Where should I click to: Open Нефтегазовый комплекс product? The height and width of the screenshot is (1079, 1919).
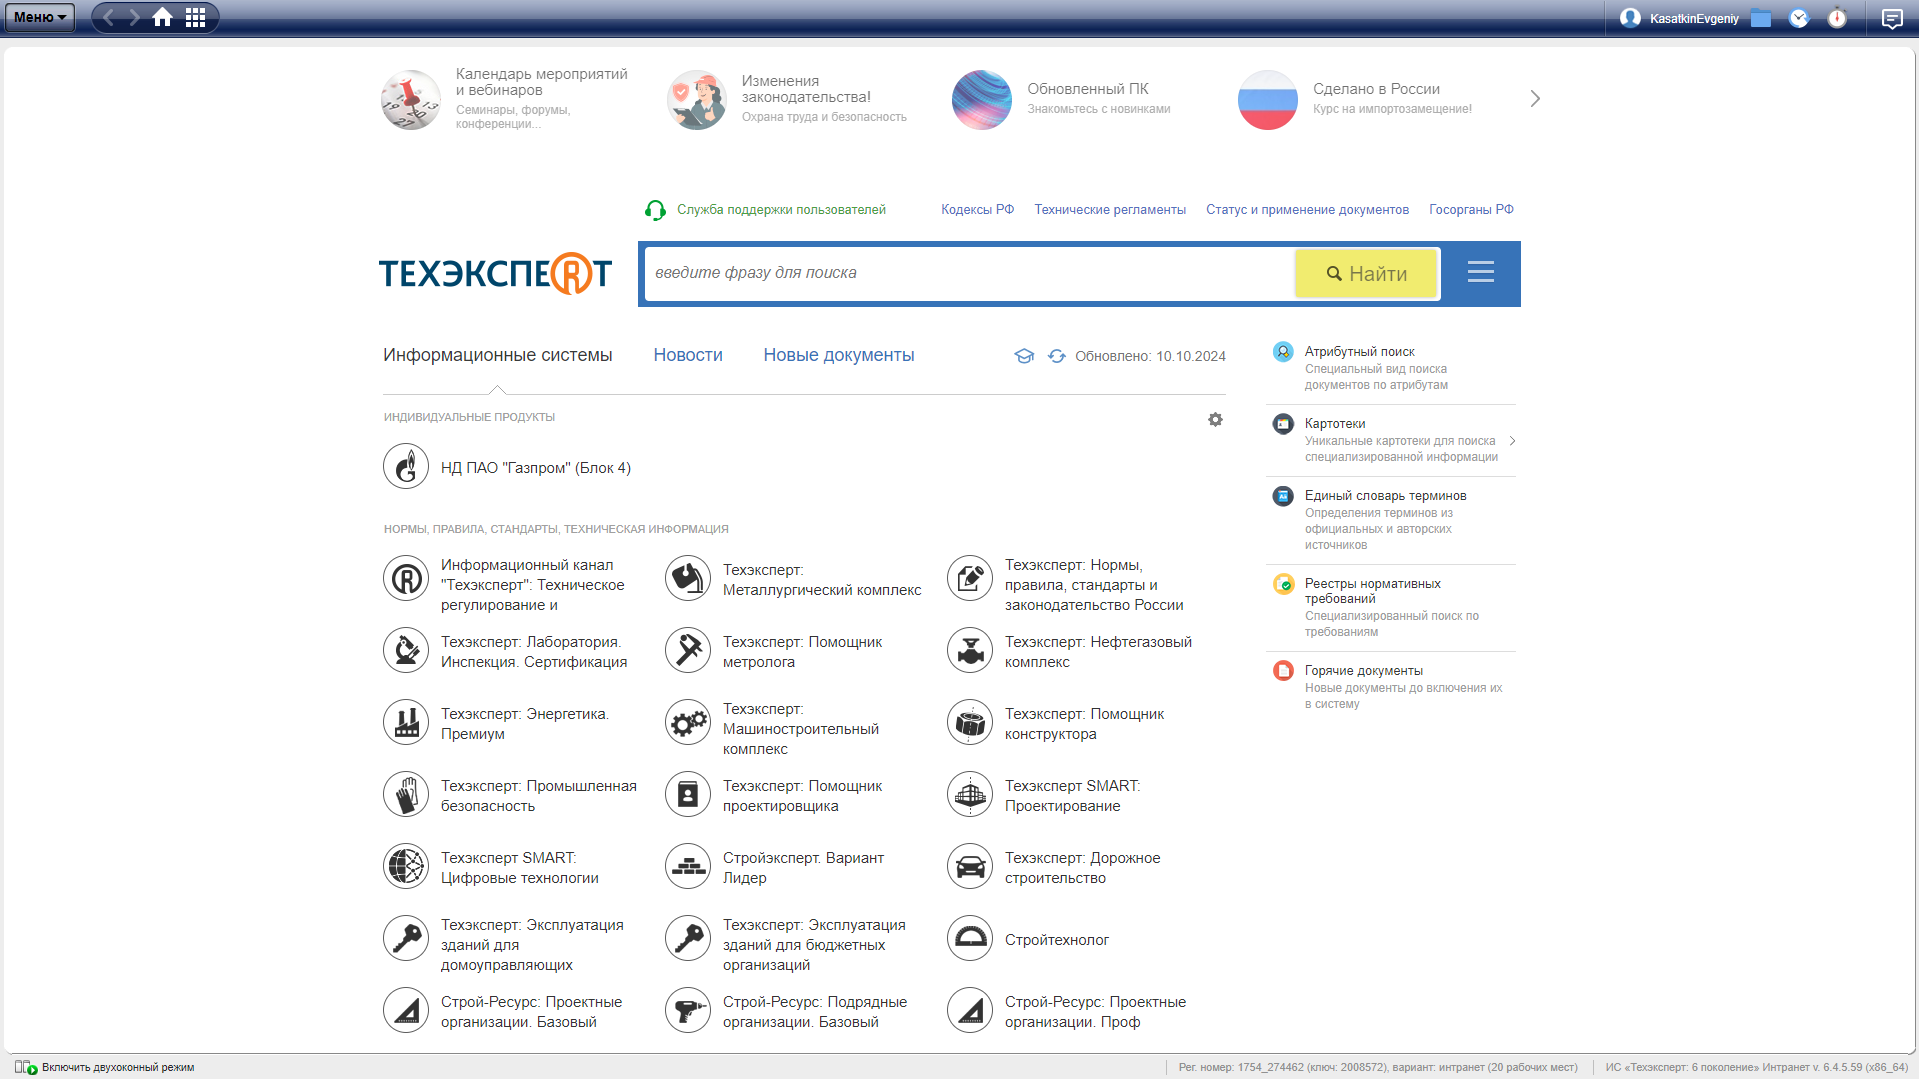[x=1070, y=652]
